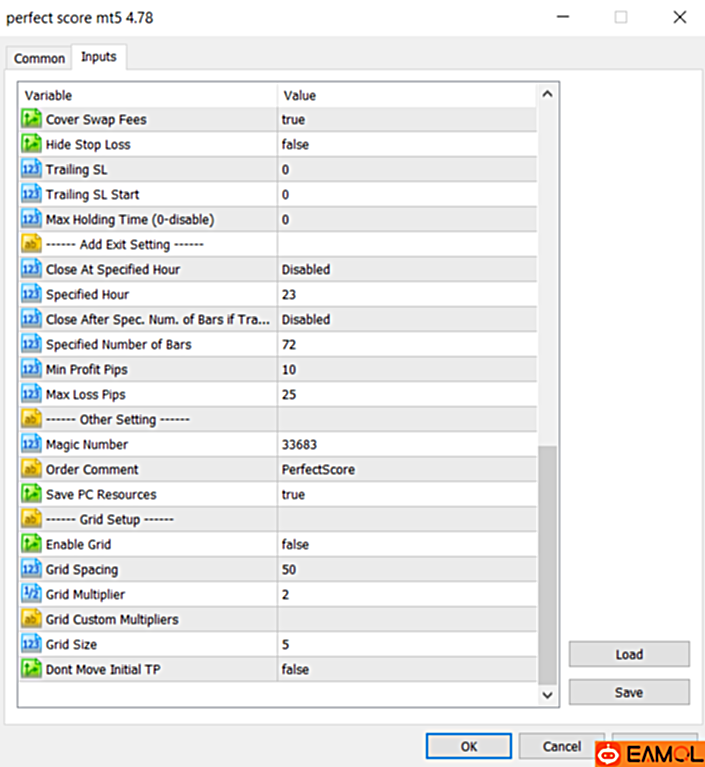The image size is (705, 767).
Task: Toggle Dont Move Initial TP false value
Action: (x=407, y=669)
